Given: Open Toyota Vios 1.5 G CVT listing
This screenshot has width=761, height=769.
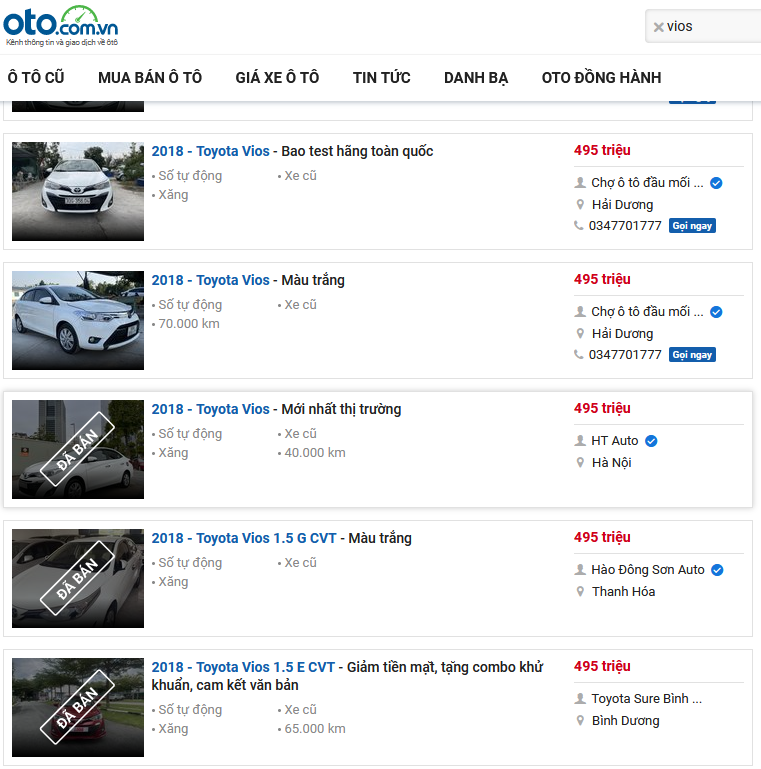Looking at the screenshot, I should 281,538.
